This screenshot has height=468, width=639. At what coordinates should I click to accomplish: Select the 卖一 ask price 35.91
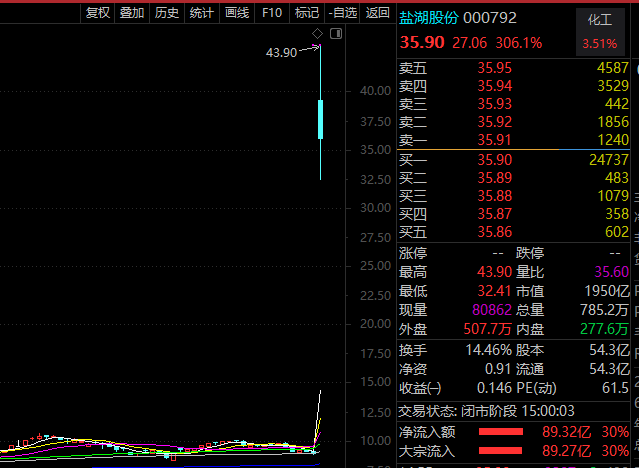click(x=495, y=140)
